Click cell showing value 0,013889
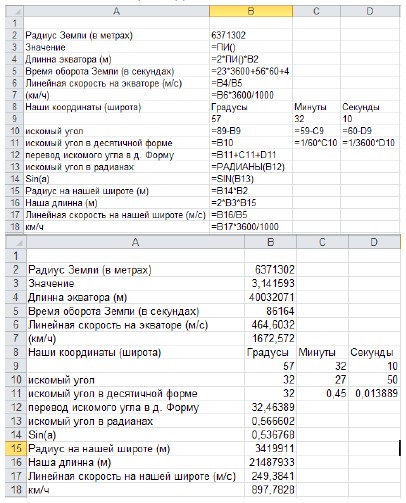 point(374,393)
